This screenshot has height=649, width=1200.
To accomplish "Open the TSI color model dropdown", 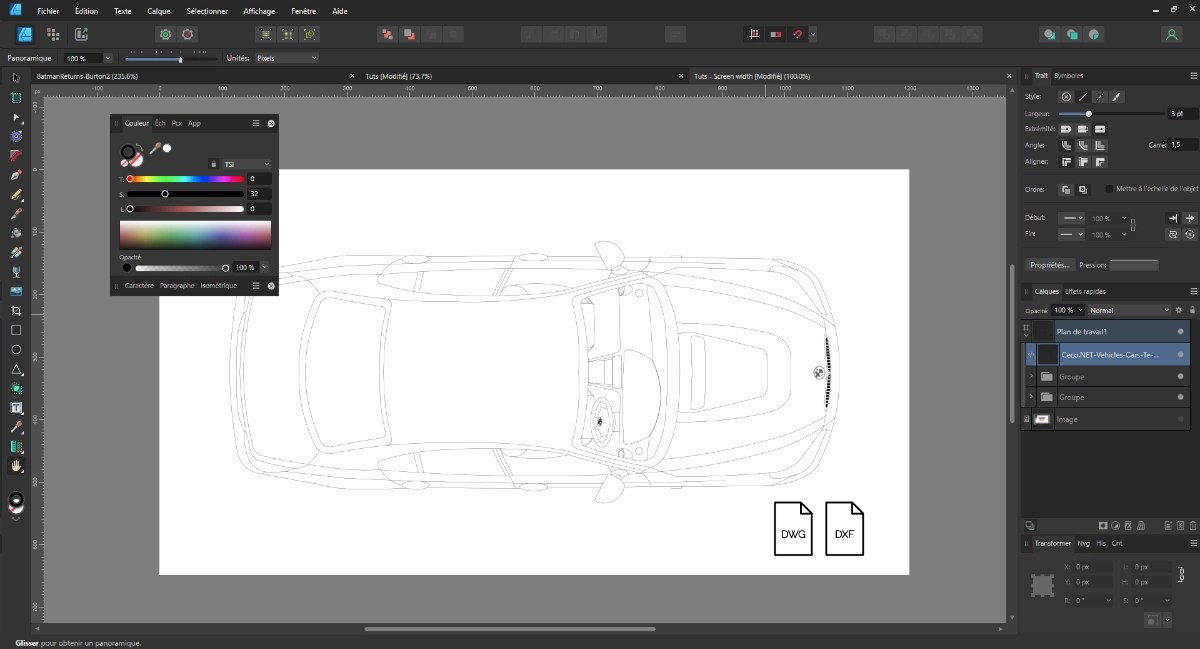I will 246,164.
